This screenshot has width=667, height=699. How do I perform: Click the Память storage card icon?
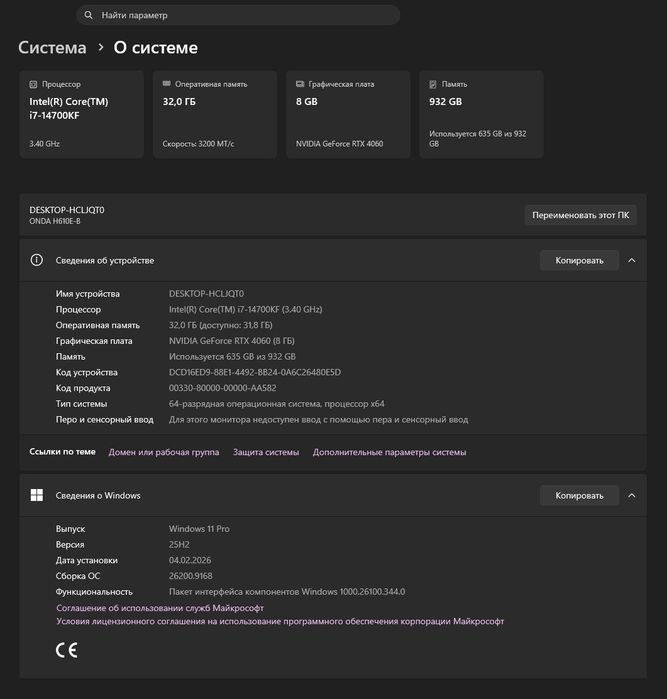433,84
